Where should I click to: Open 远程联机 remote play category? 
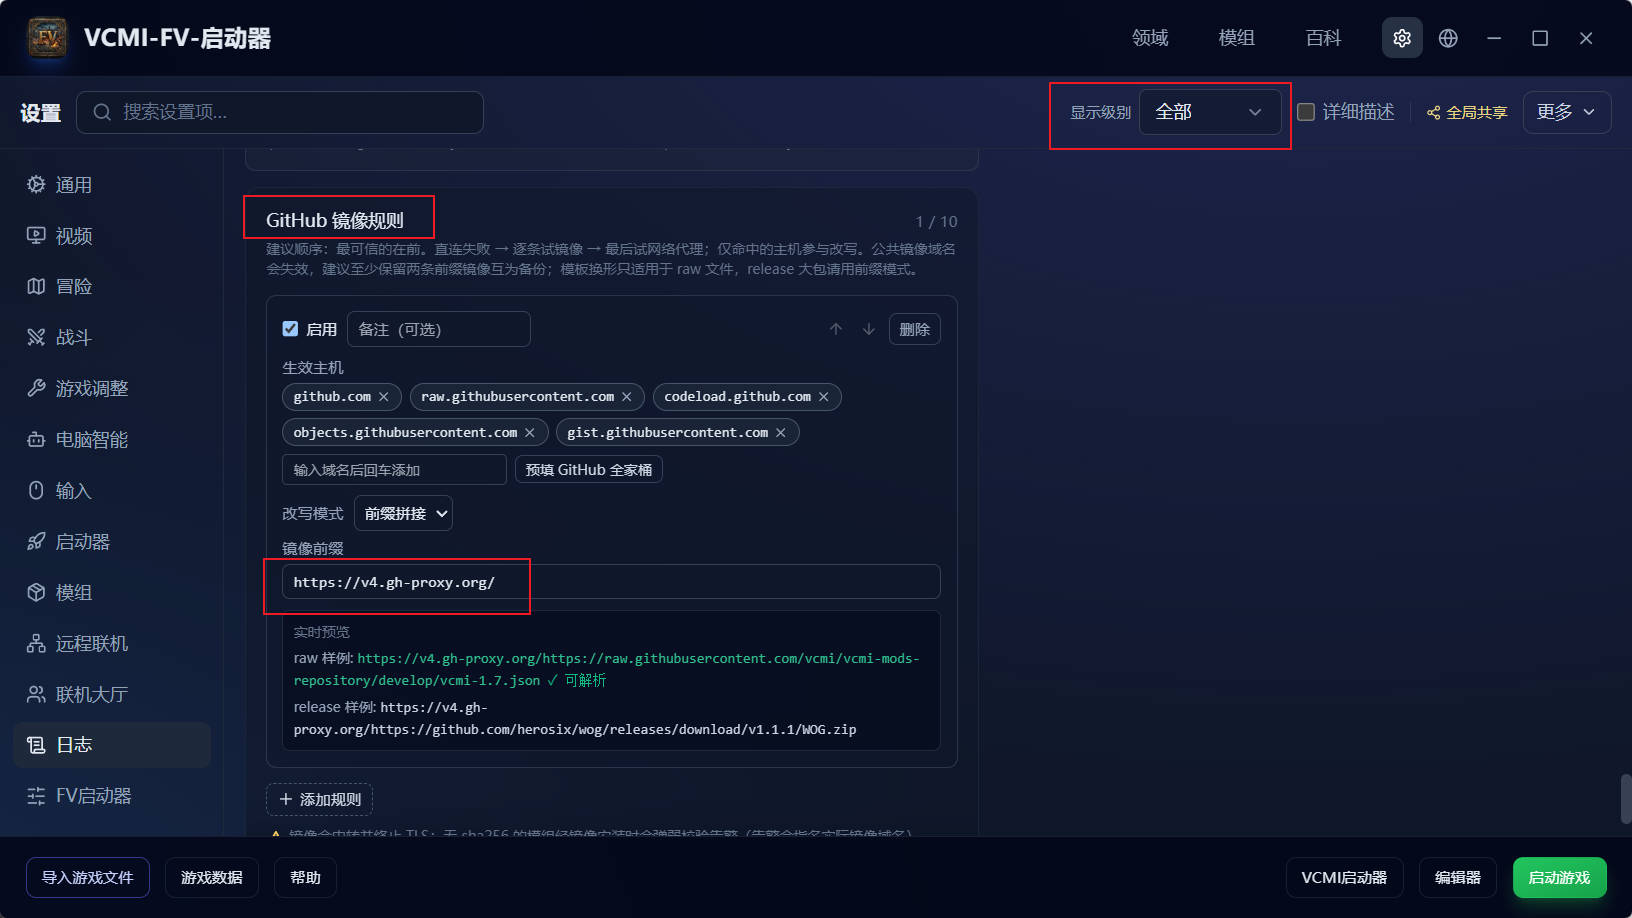112,644
